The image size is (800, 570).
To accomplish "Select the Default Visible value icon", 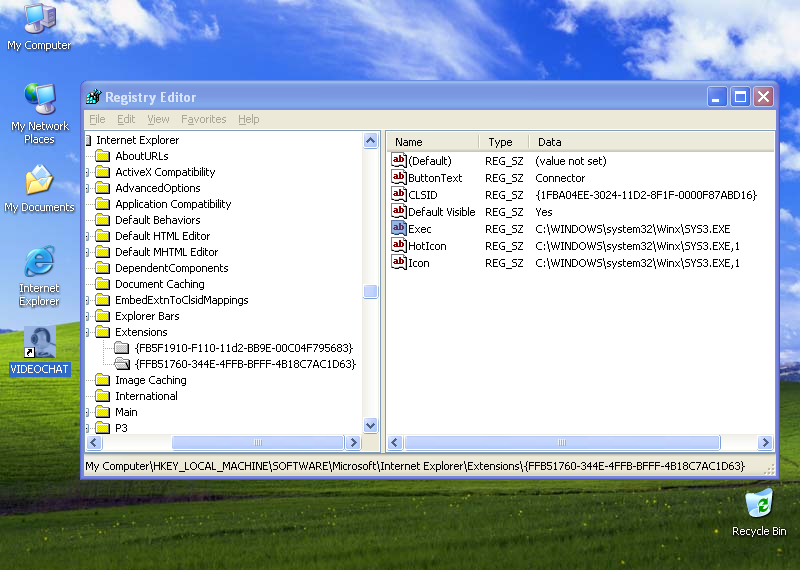I will (399, 211).
